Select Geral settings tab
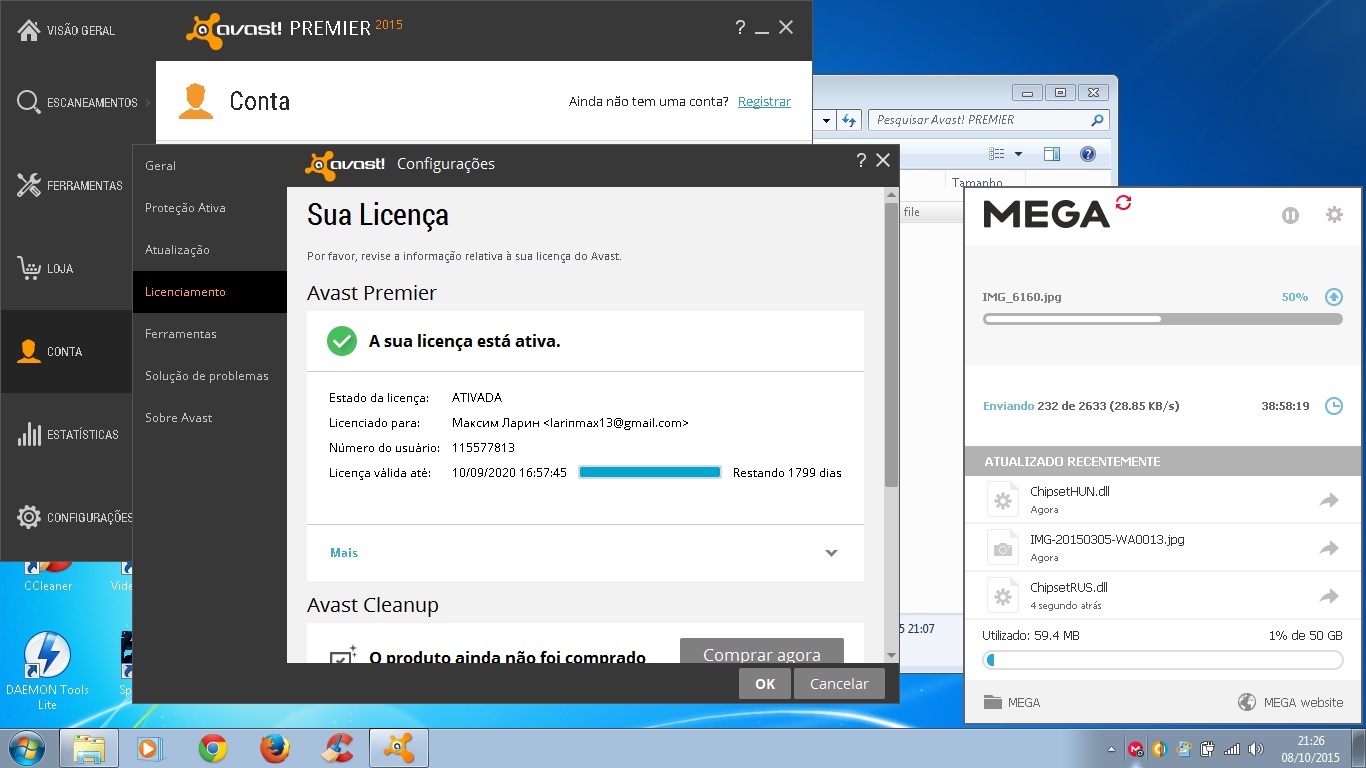1366x768 pixels. (x=209, y=166)
